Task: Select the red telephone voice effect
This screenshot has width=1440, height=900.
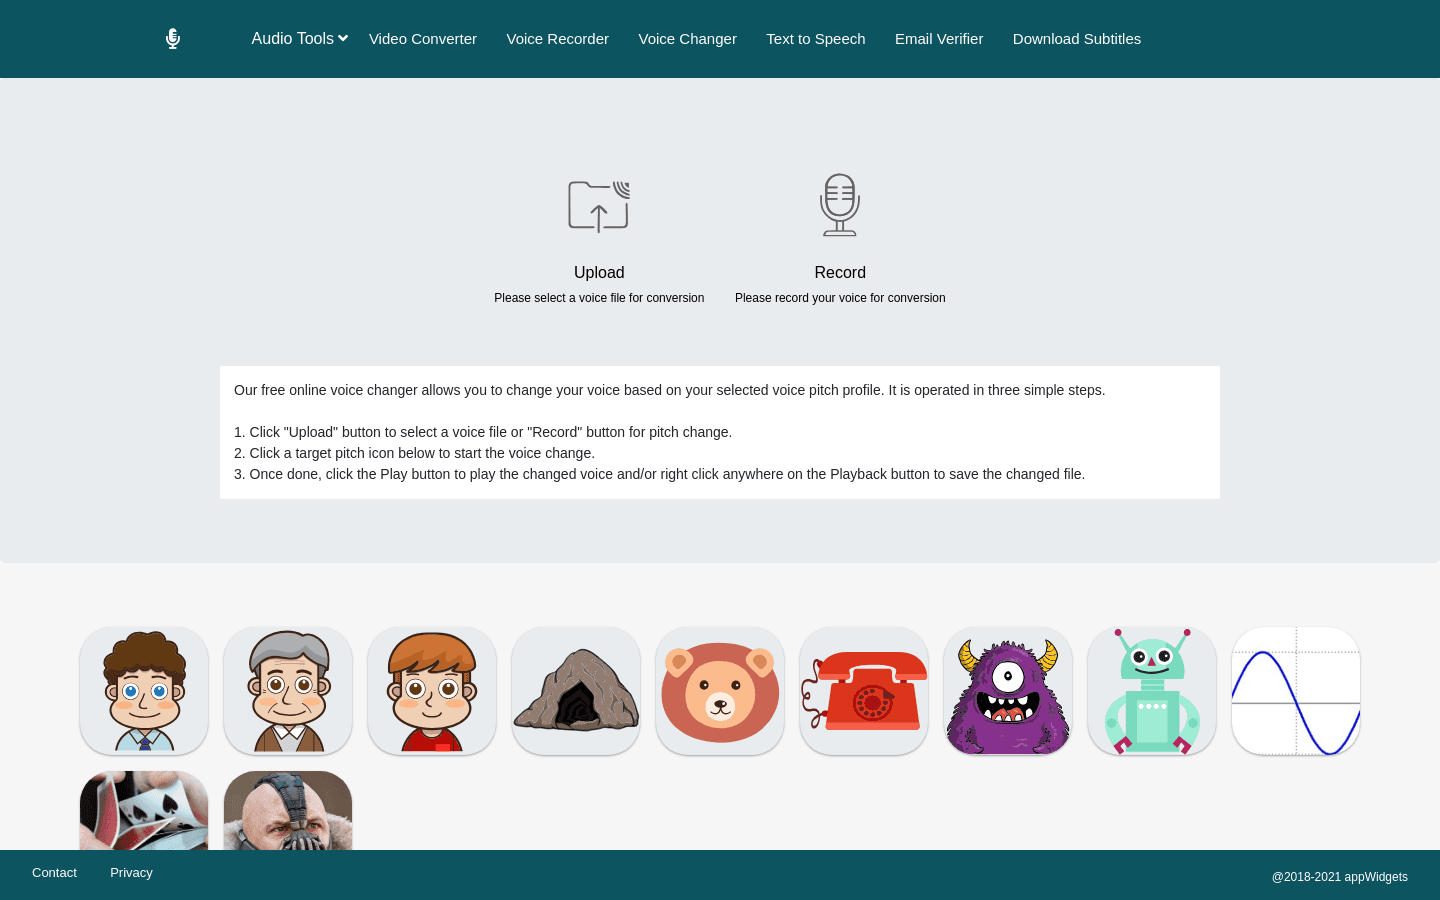Action: click(864, 691)
